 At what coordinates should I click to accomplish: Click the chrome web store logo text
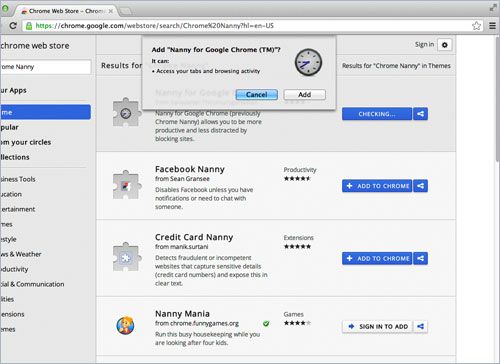(x=35, y=46)
